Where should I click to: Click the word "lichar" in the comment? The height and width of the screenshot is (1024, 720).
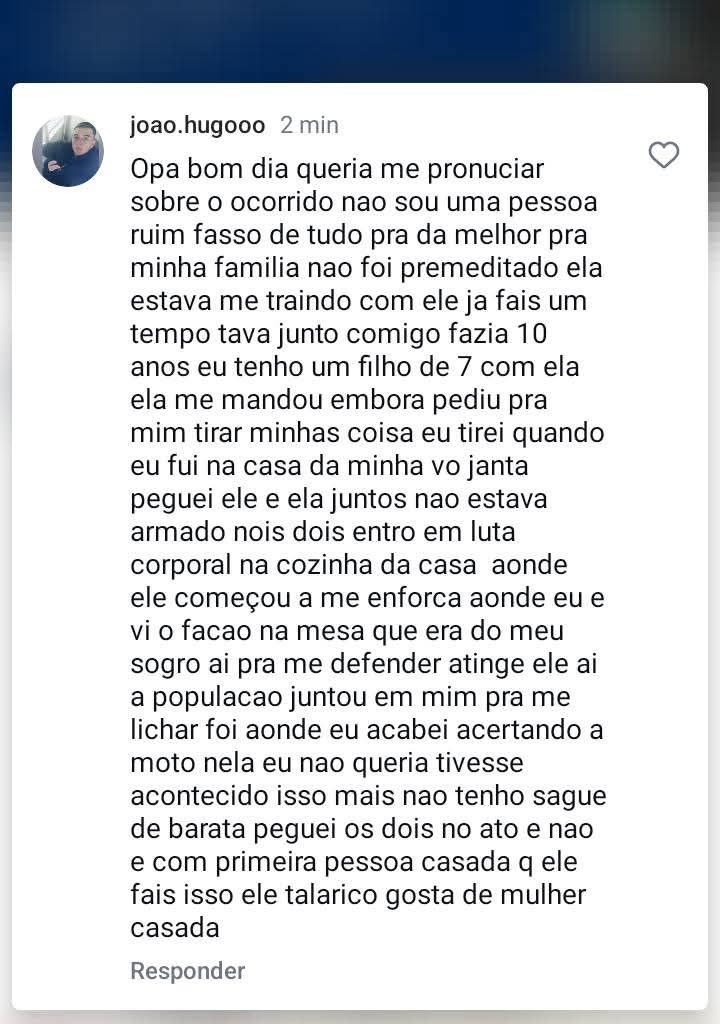point(165,729)
